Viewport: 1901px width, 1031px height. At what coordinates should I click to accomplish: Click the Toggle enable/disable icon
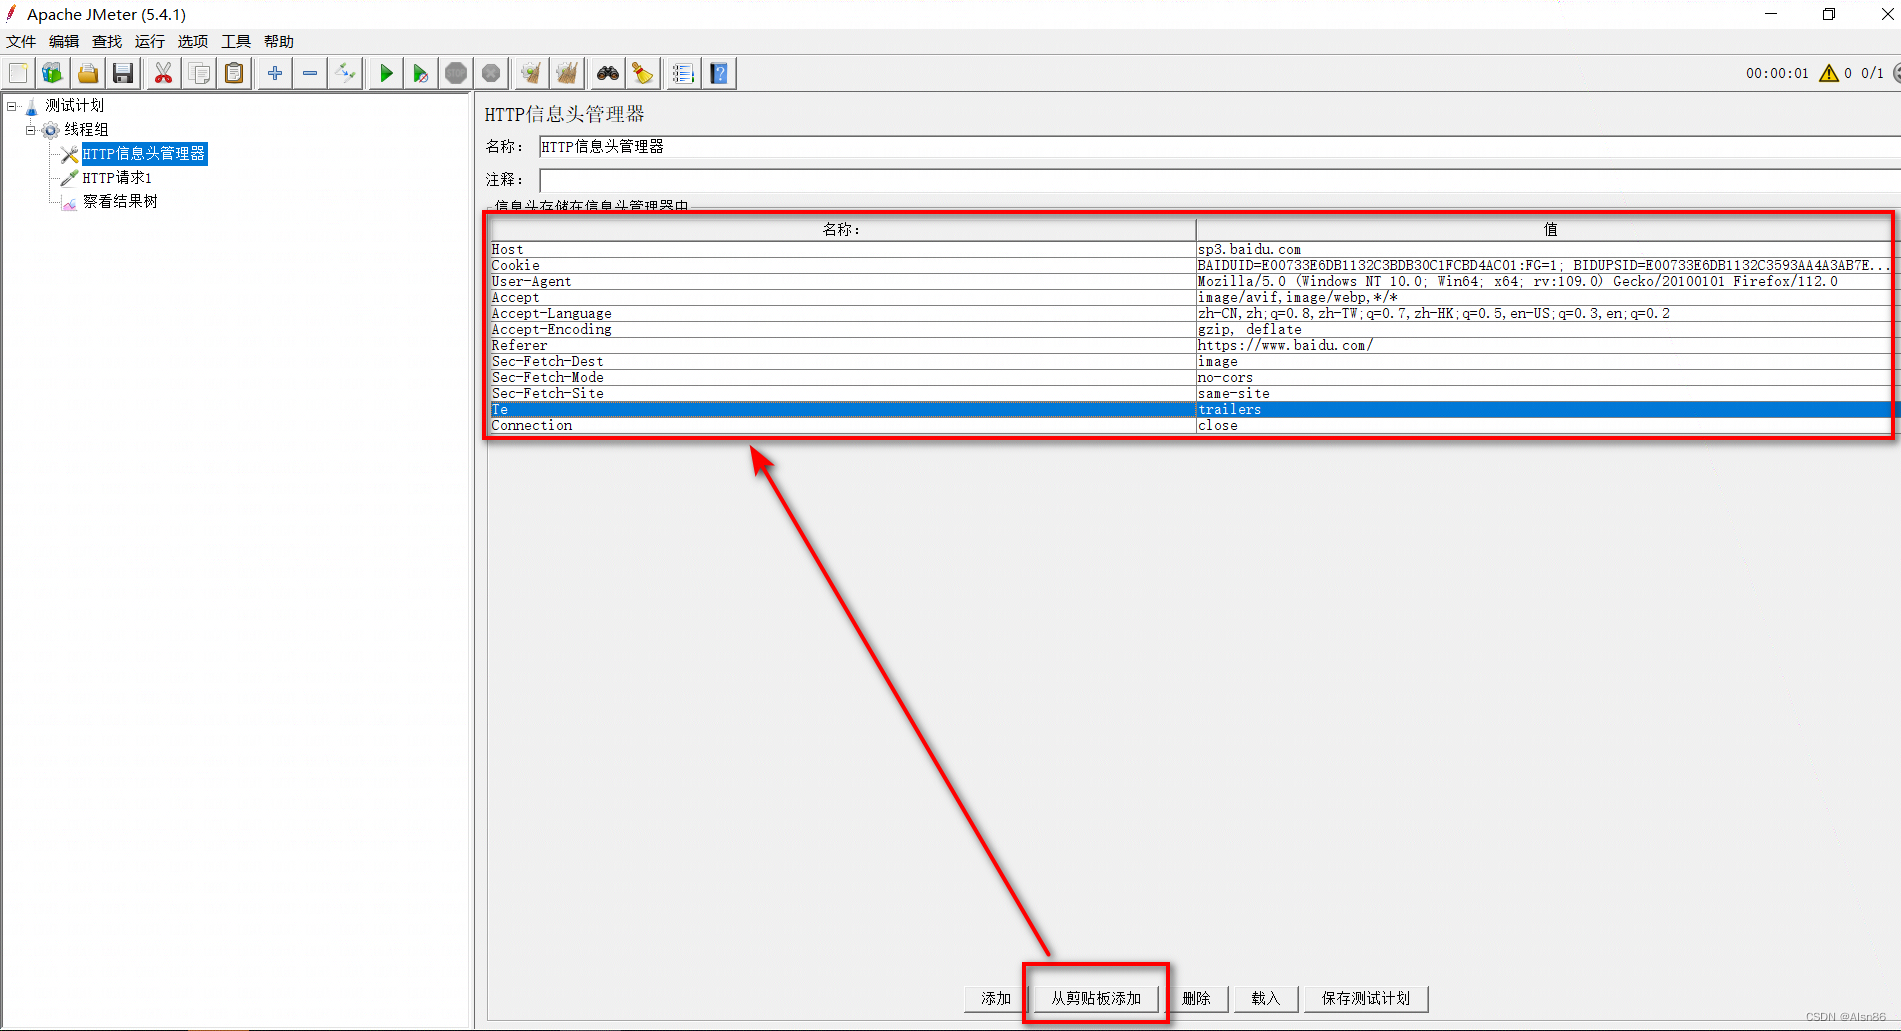(x=345, y=73)
